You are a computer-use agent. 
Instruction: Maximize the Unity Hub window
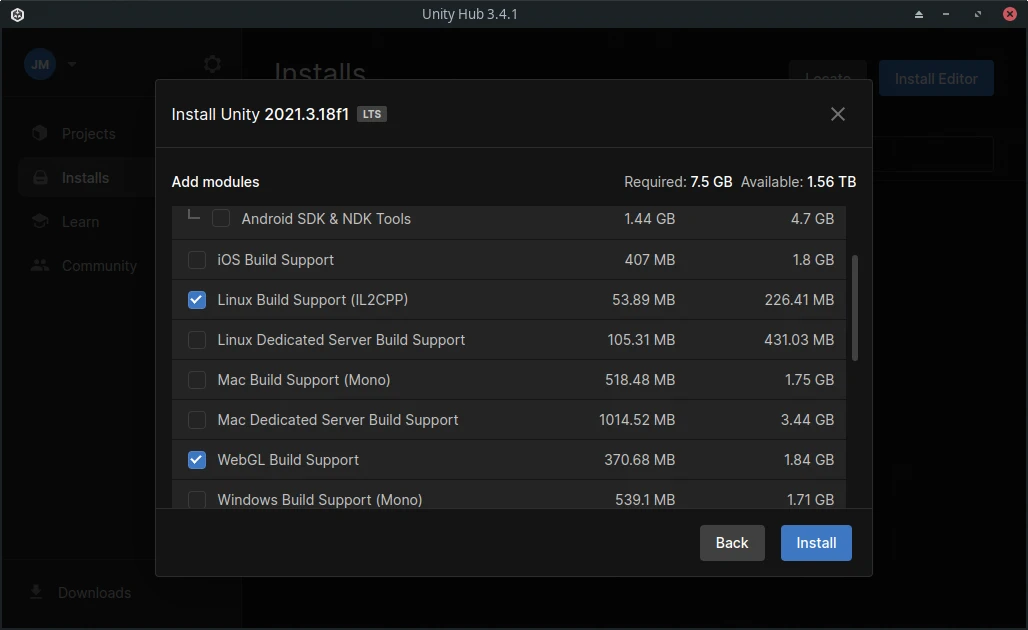click(x=978, y=14)
